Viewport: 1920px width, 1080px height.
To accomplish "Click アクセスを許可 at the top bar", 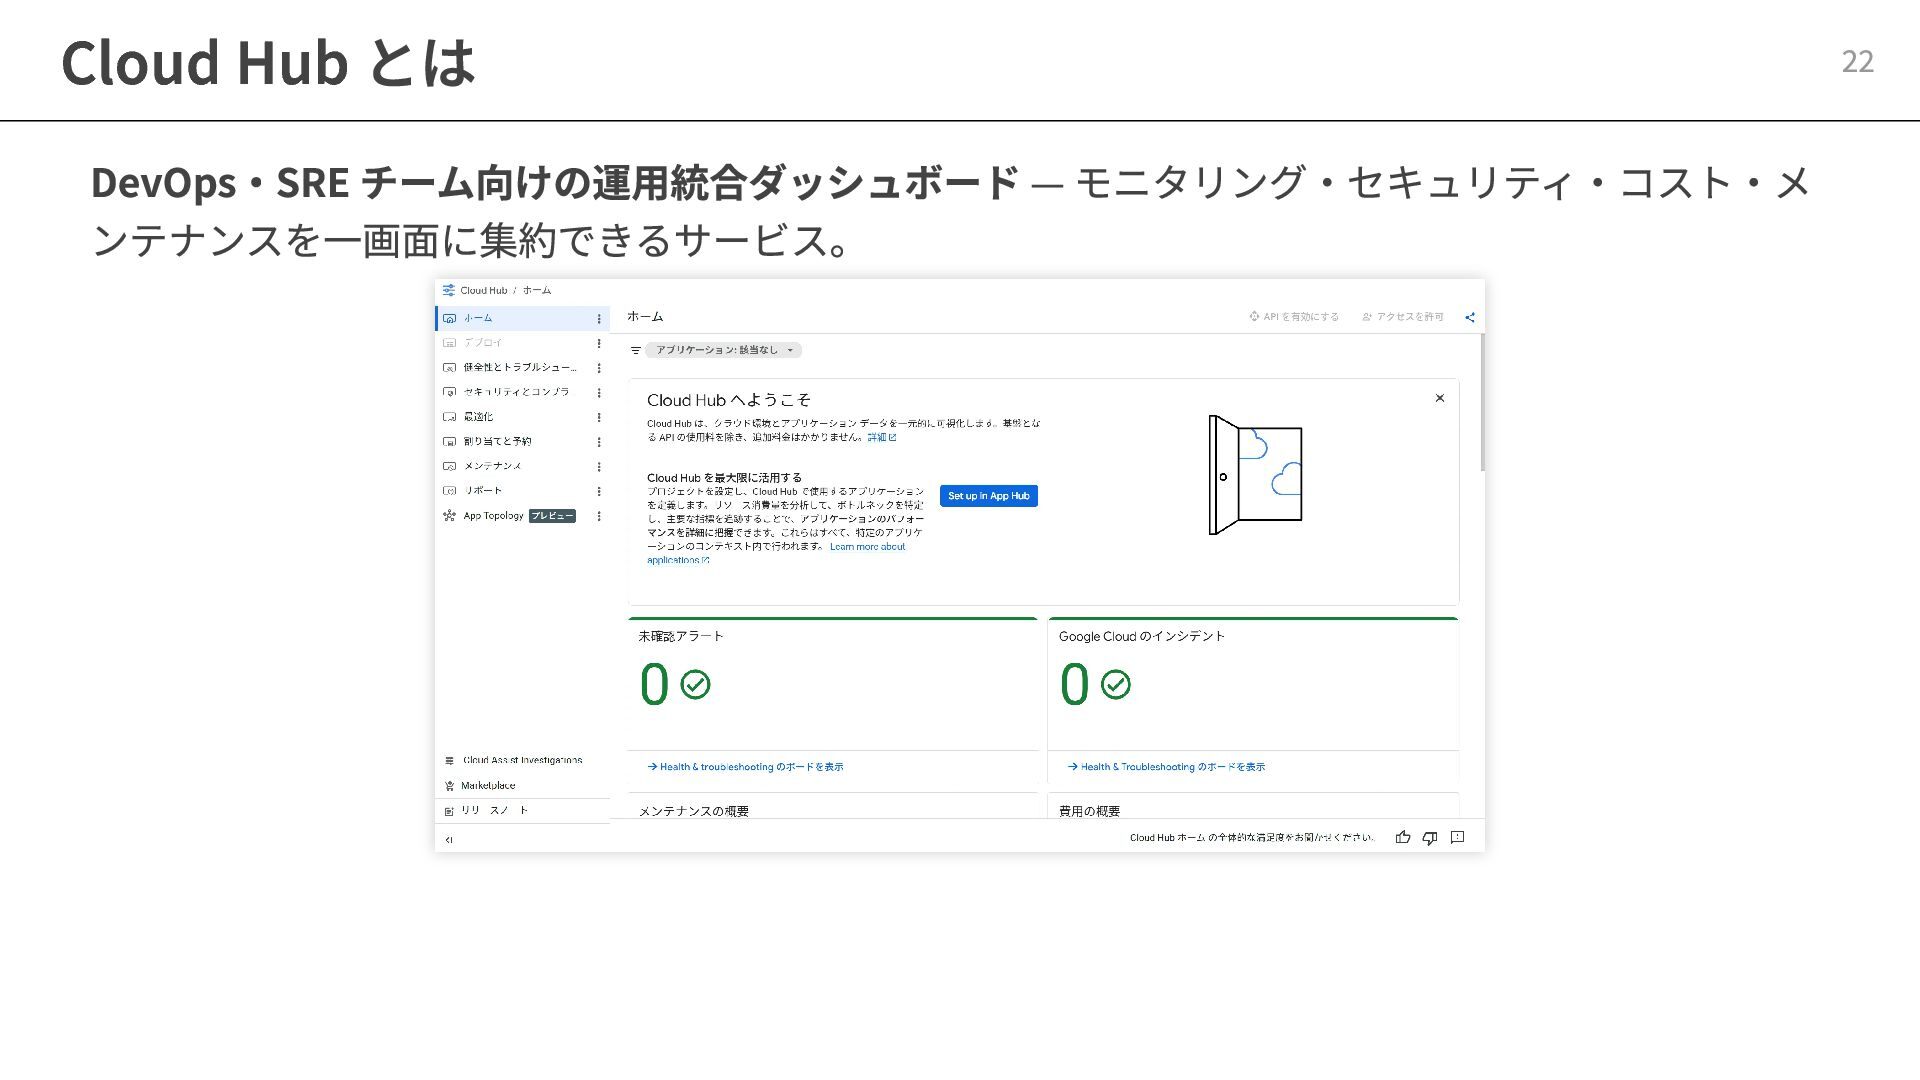I will coord(1403,317).
